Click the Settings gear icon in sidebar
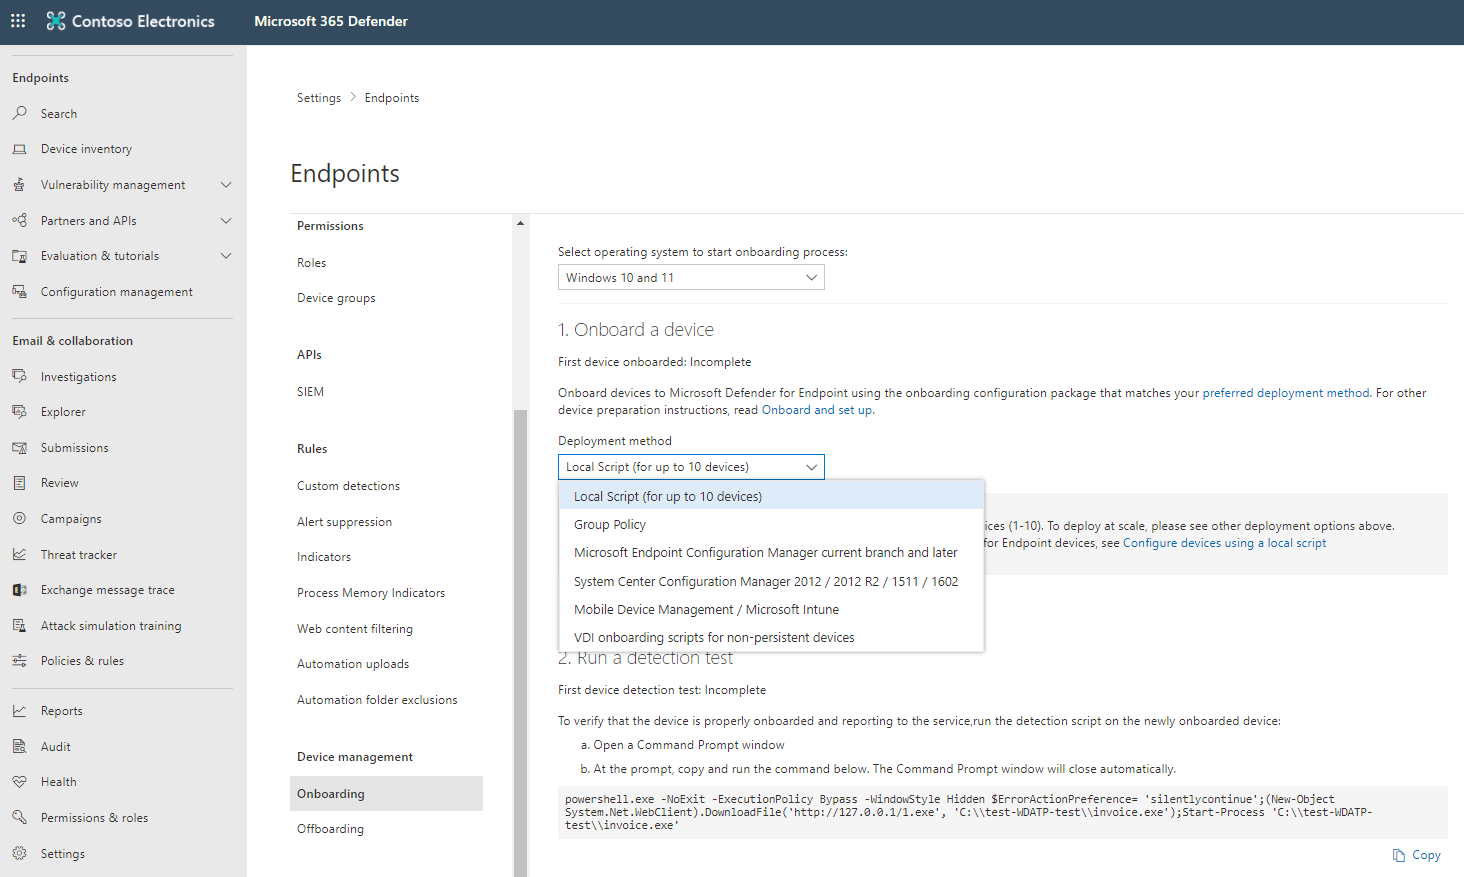Viewport: 1464px width, 877px height. [x=19, y=853]
